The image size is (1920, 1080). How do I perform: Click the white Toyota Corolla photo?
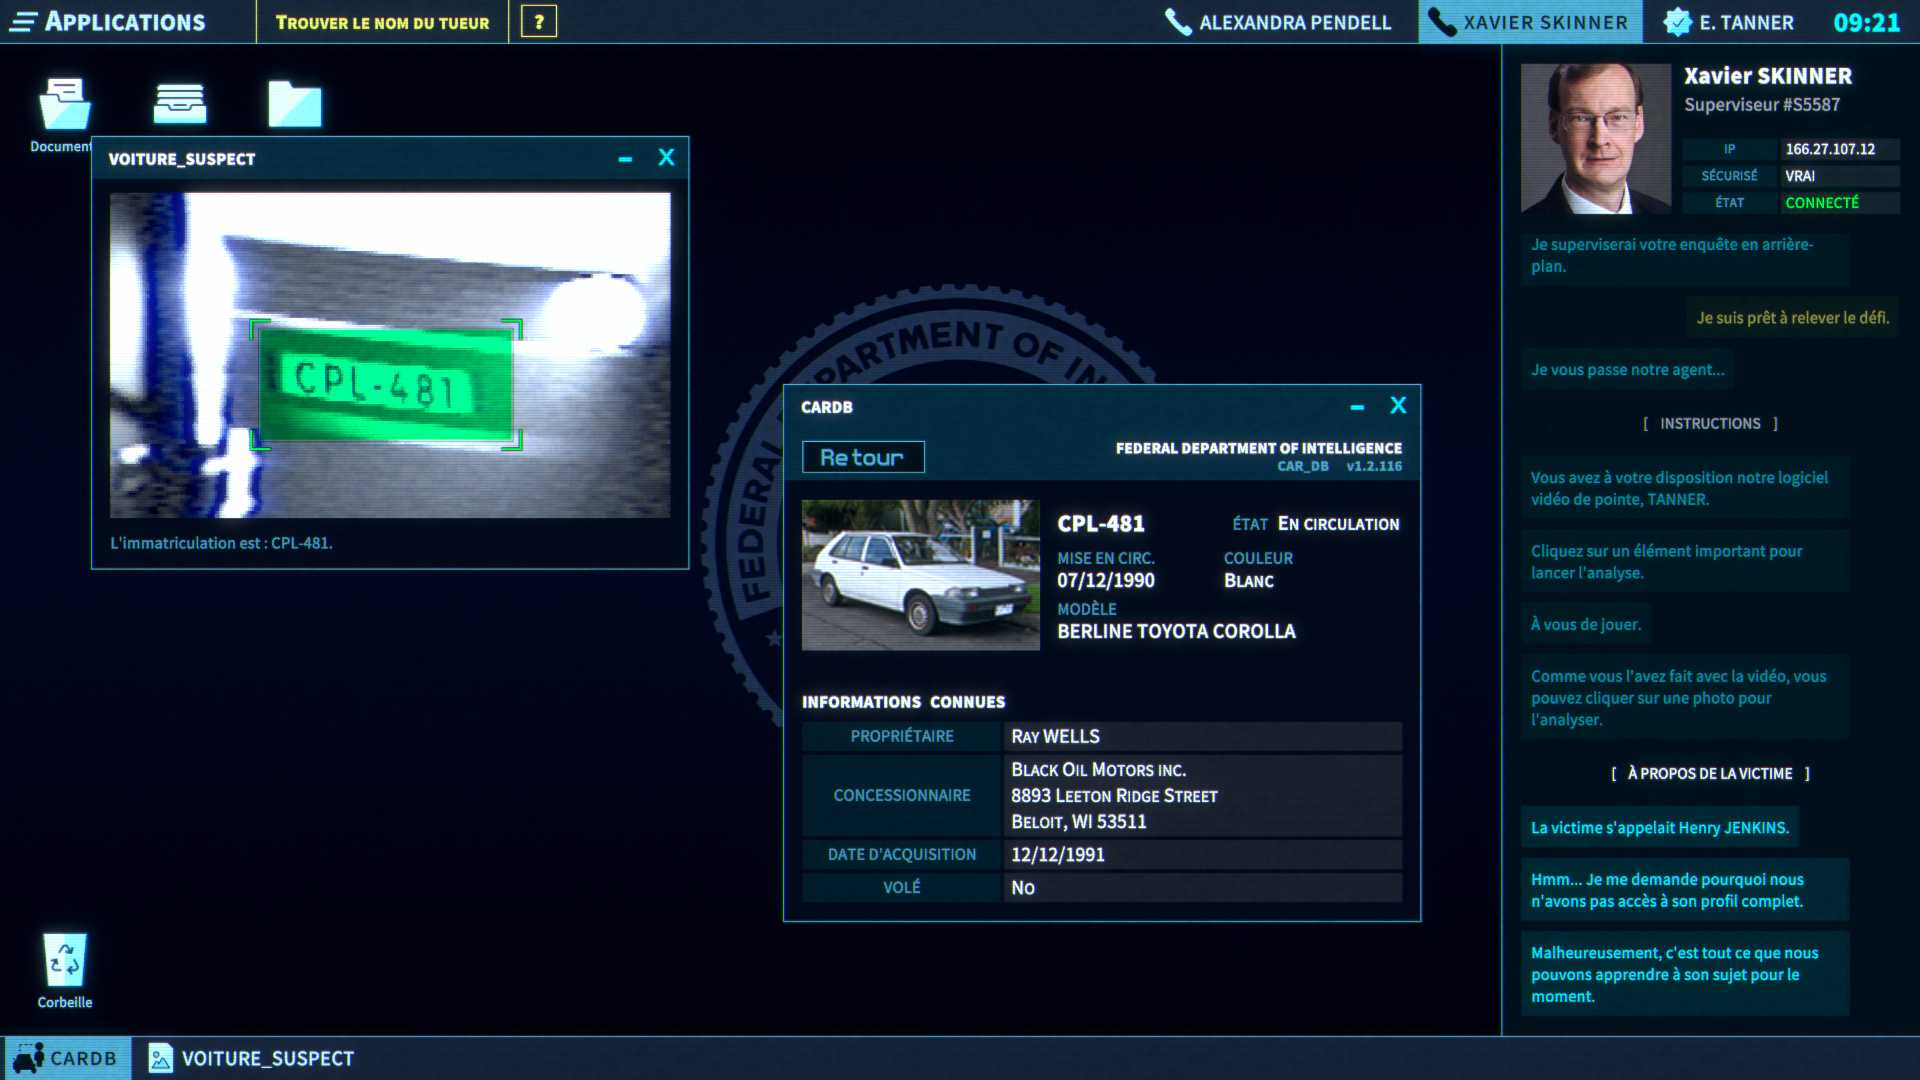tap(920, 575)
